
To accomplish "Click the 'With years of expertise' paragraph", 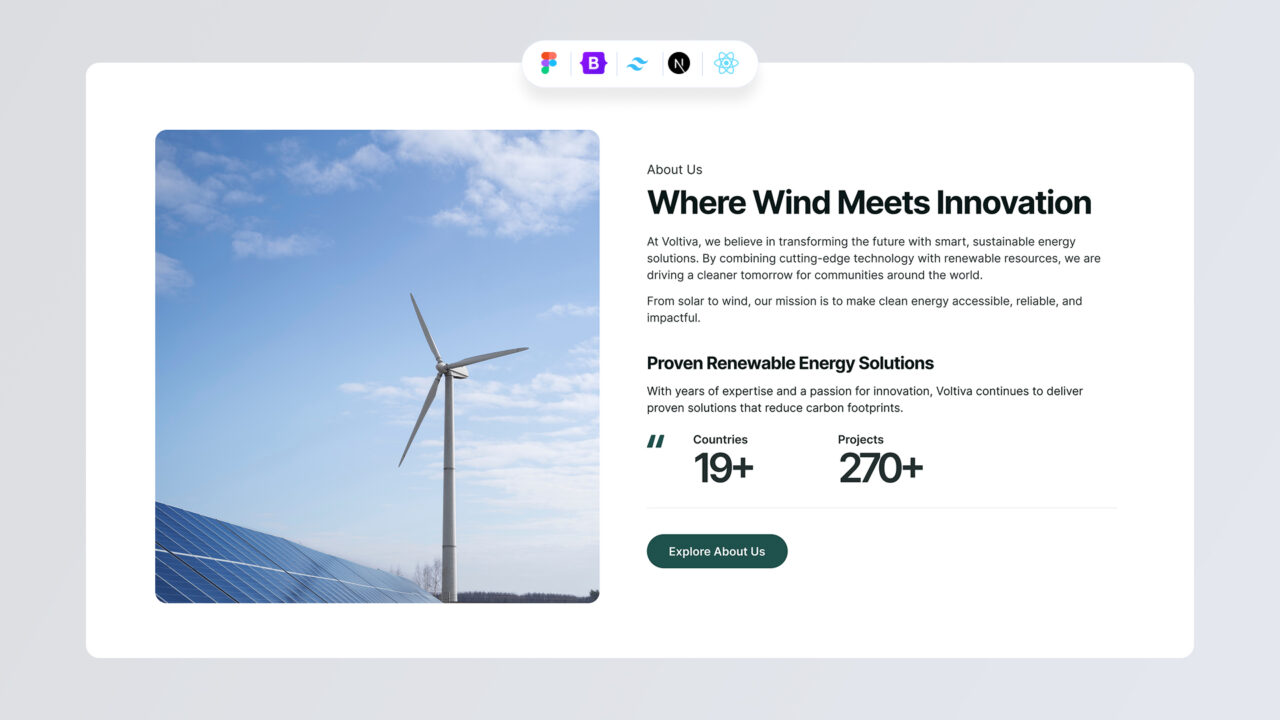I will point(864,399).
